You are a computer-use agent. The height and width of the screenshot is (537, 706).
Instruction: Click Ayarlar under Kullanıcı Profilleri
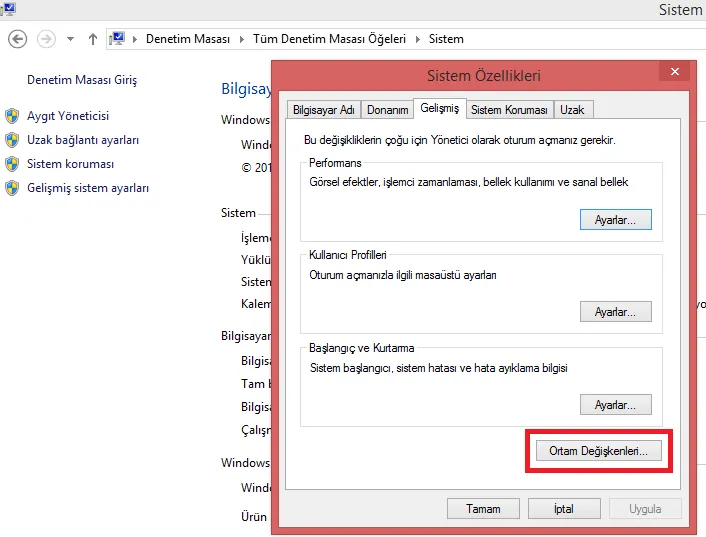(615, 312)
